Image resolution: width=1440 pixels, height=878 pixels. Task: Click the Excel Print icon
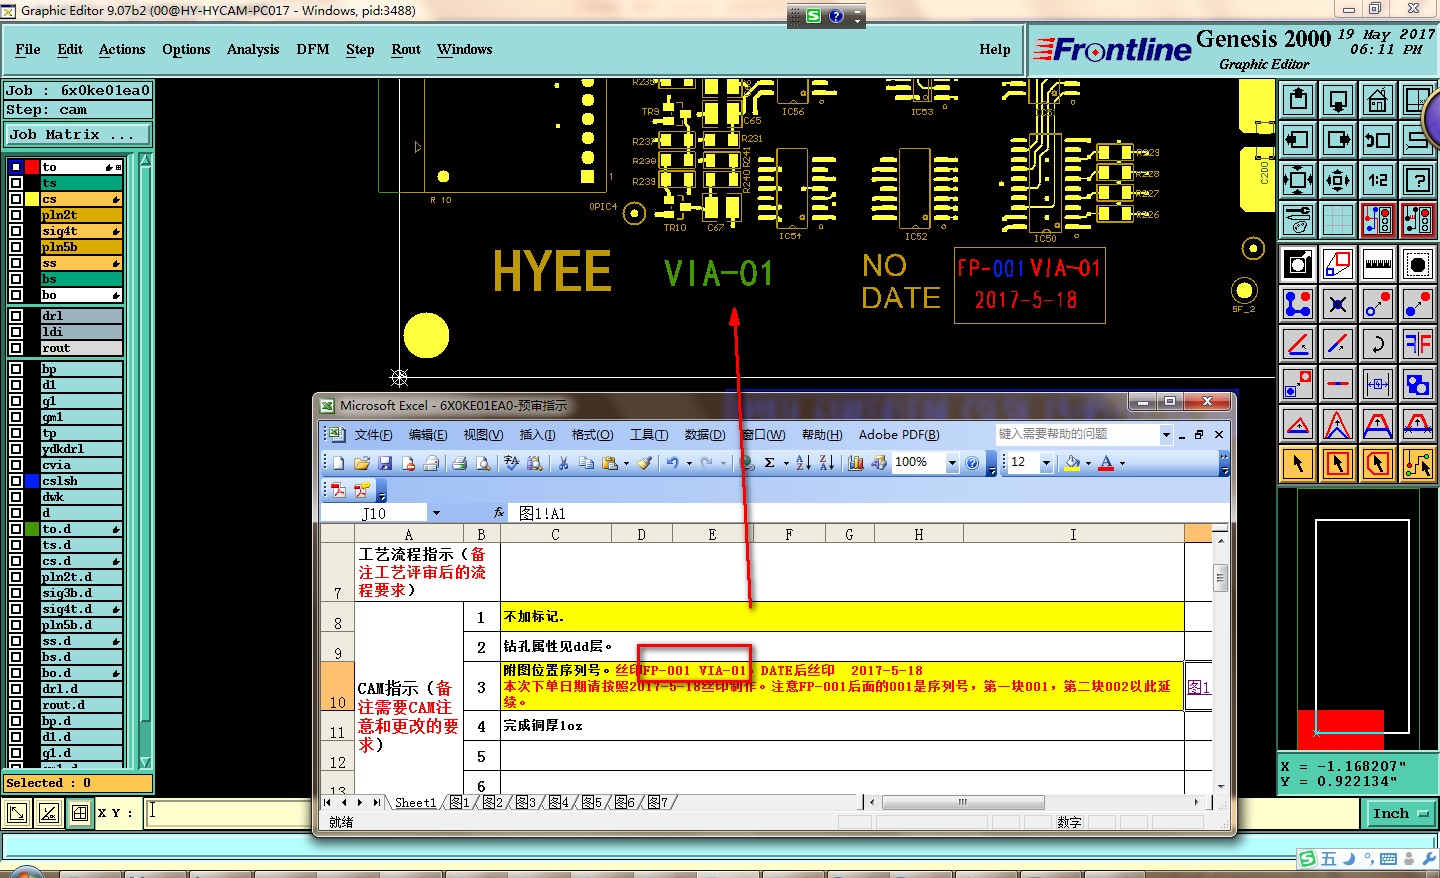tap(460, 463)
